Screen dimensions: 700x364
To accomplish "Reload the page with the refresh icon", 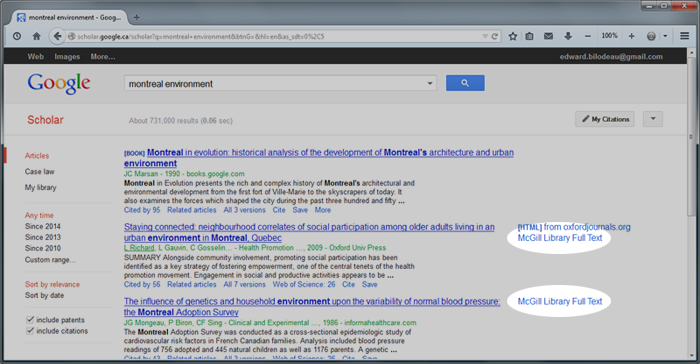I will 495,36.
